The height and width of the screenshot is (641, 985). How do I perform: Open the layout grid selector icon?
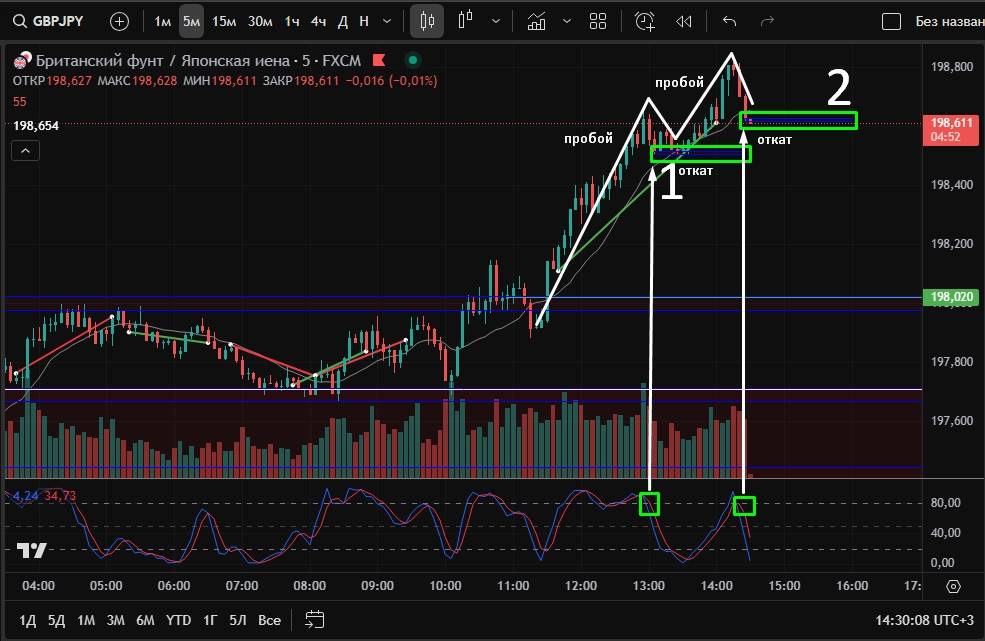(x=598, y=21)
